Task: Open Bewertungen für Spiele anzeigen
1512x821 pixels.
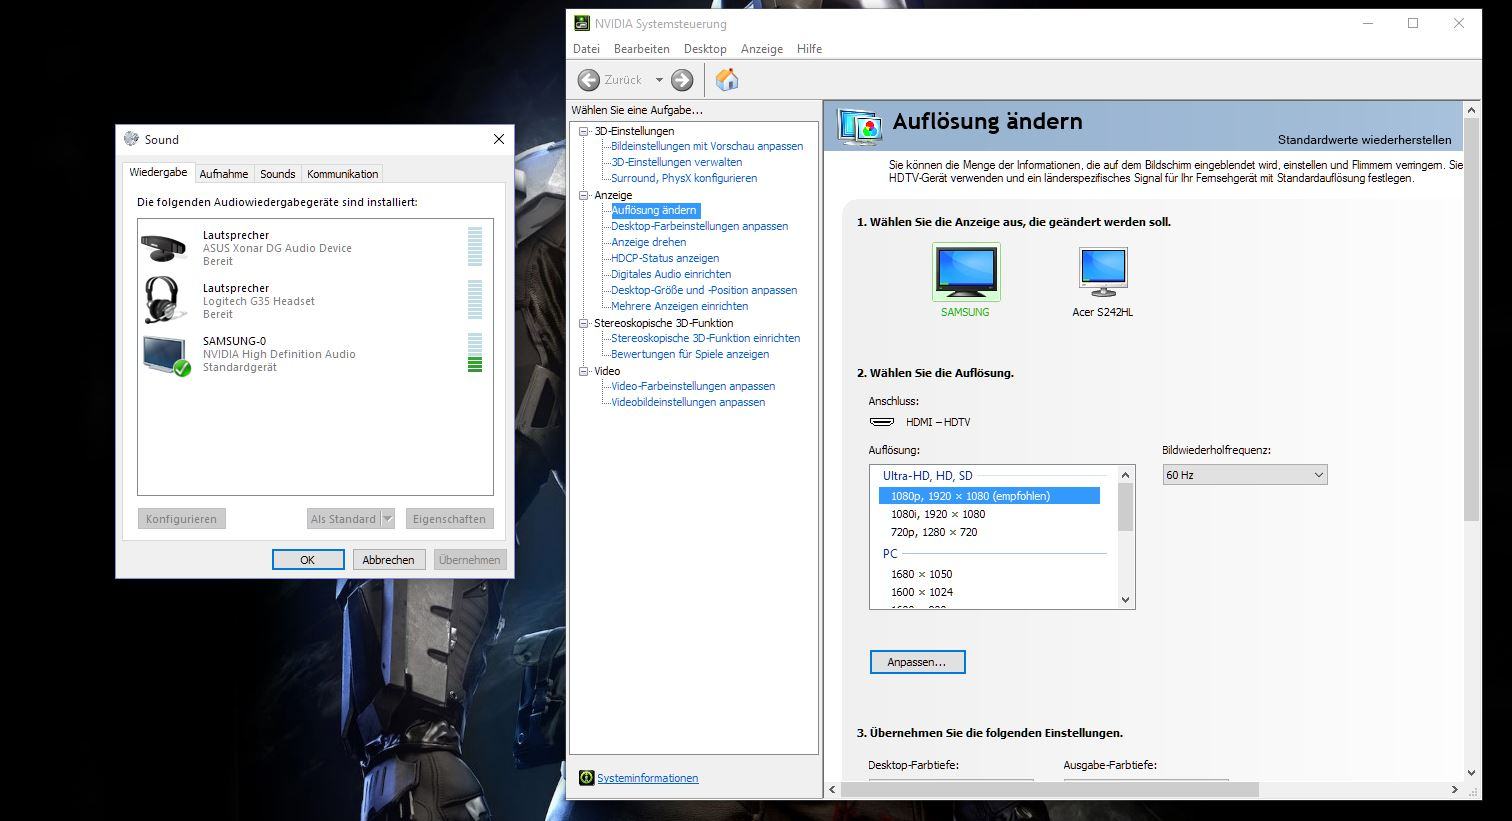Action: click(690, 354)
